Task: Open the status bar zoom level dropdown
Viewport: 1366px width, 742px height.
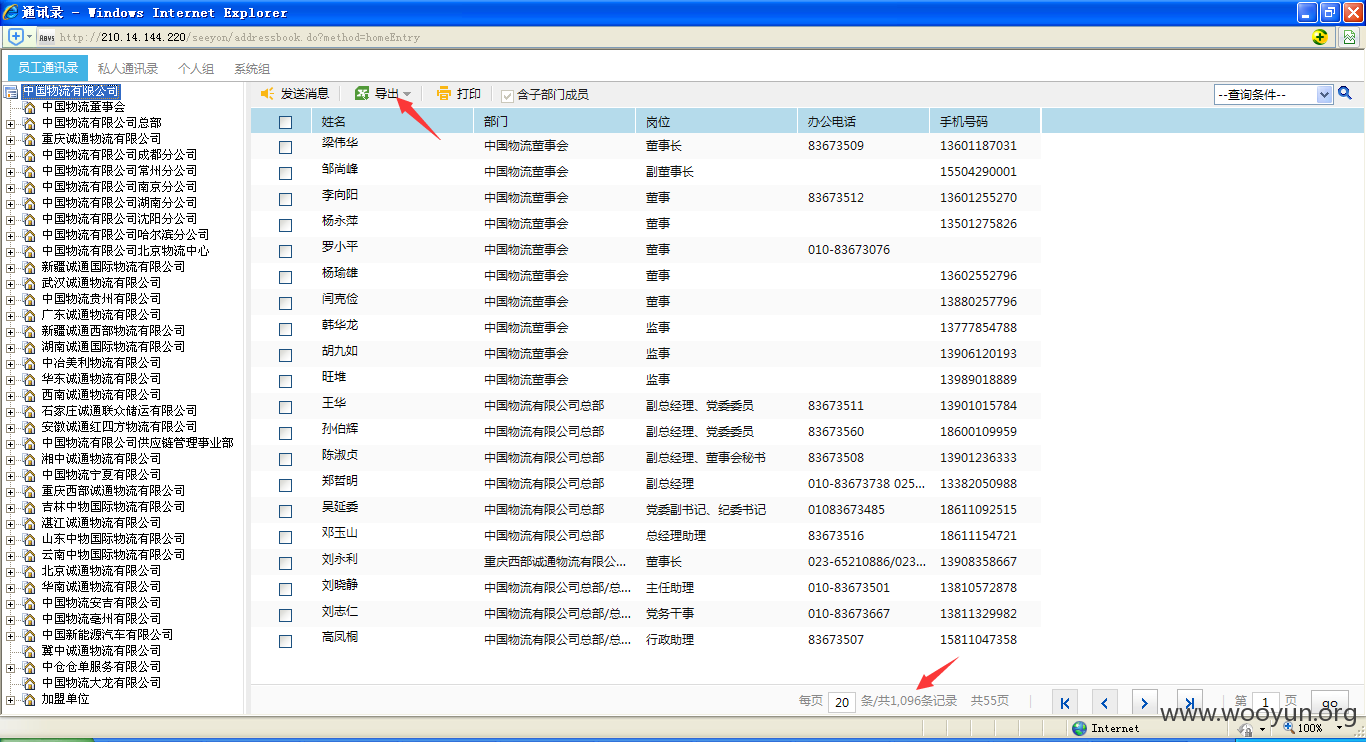Action: pos(1338,729)
